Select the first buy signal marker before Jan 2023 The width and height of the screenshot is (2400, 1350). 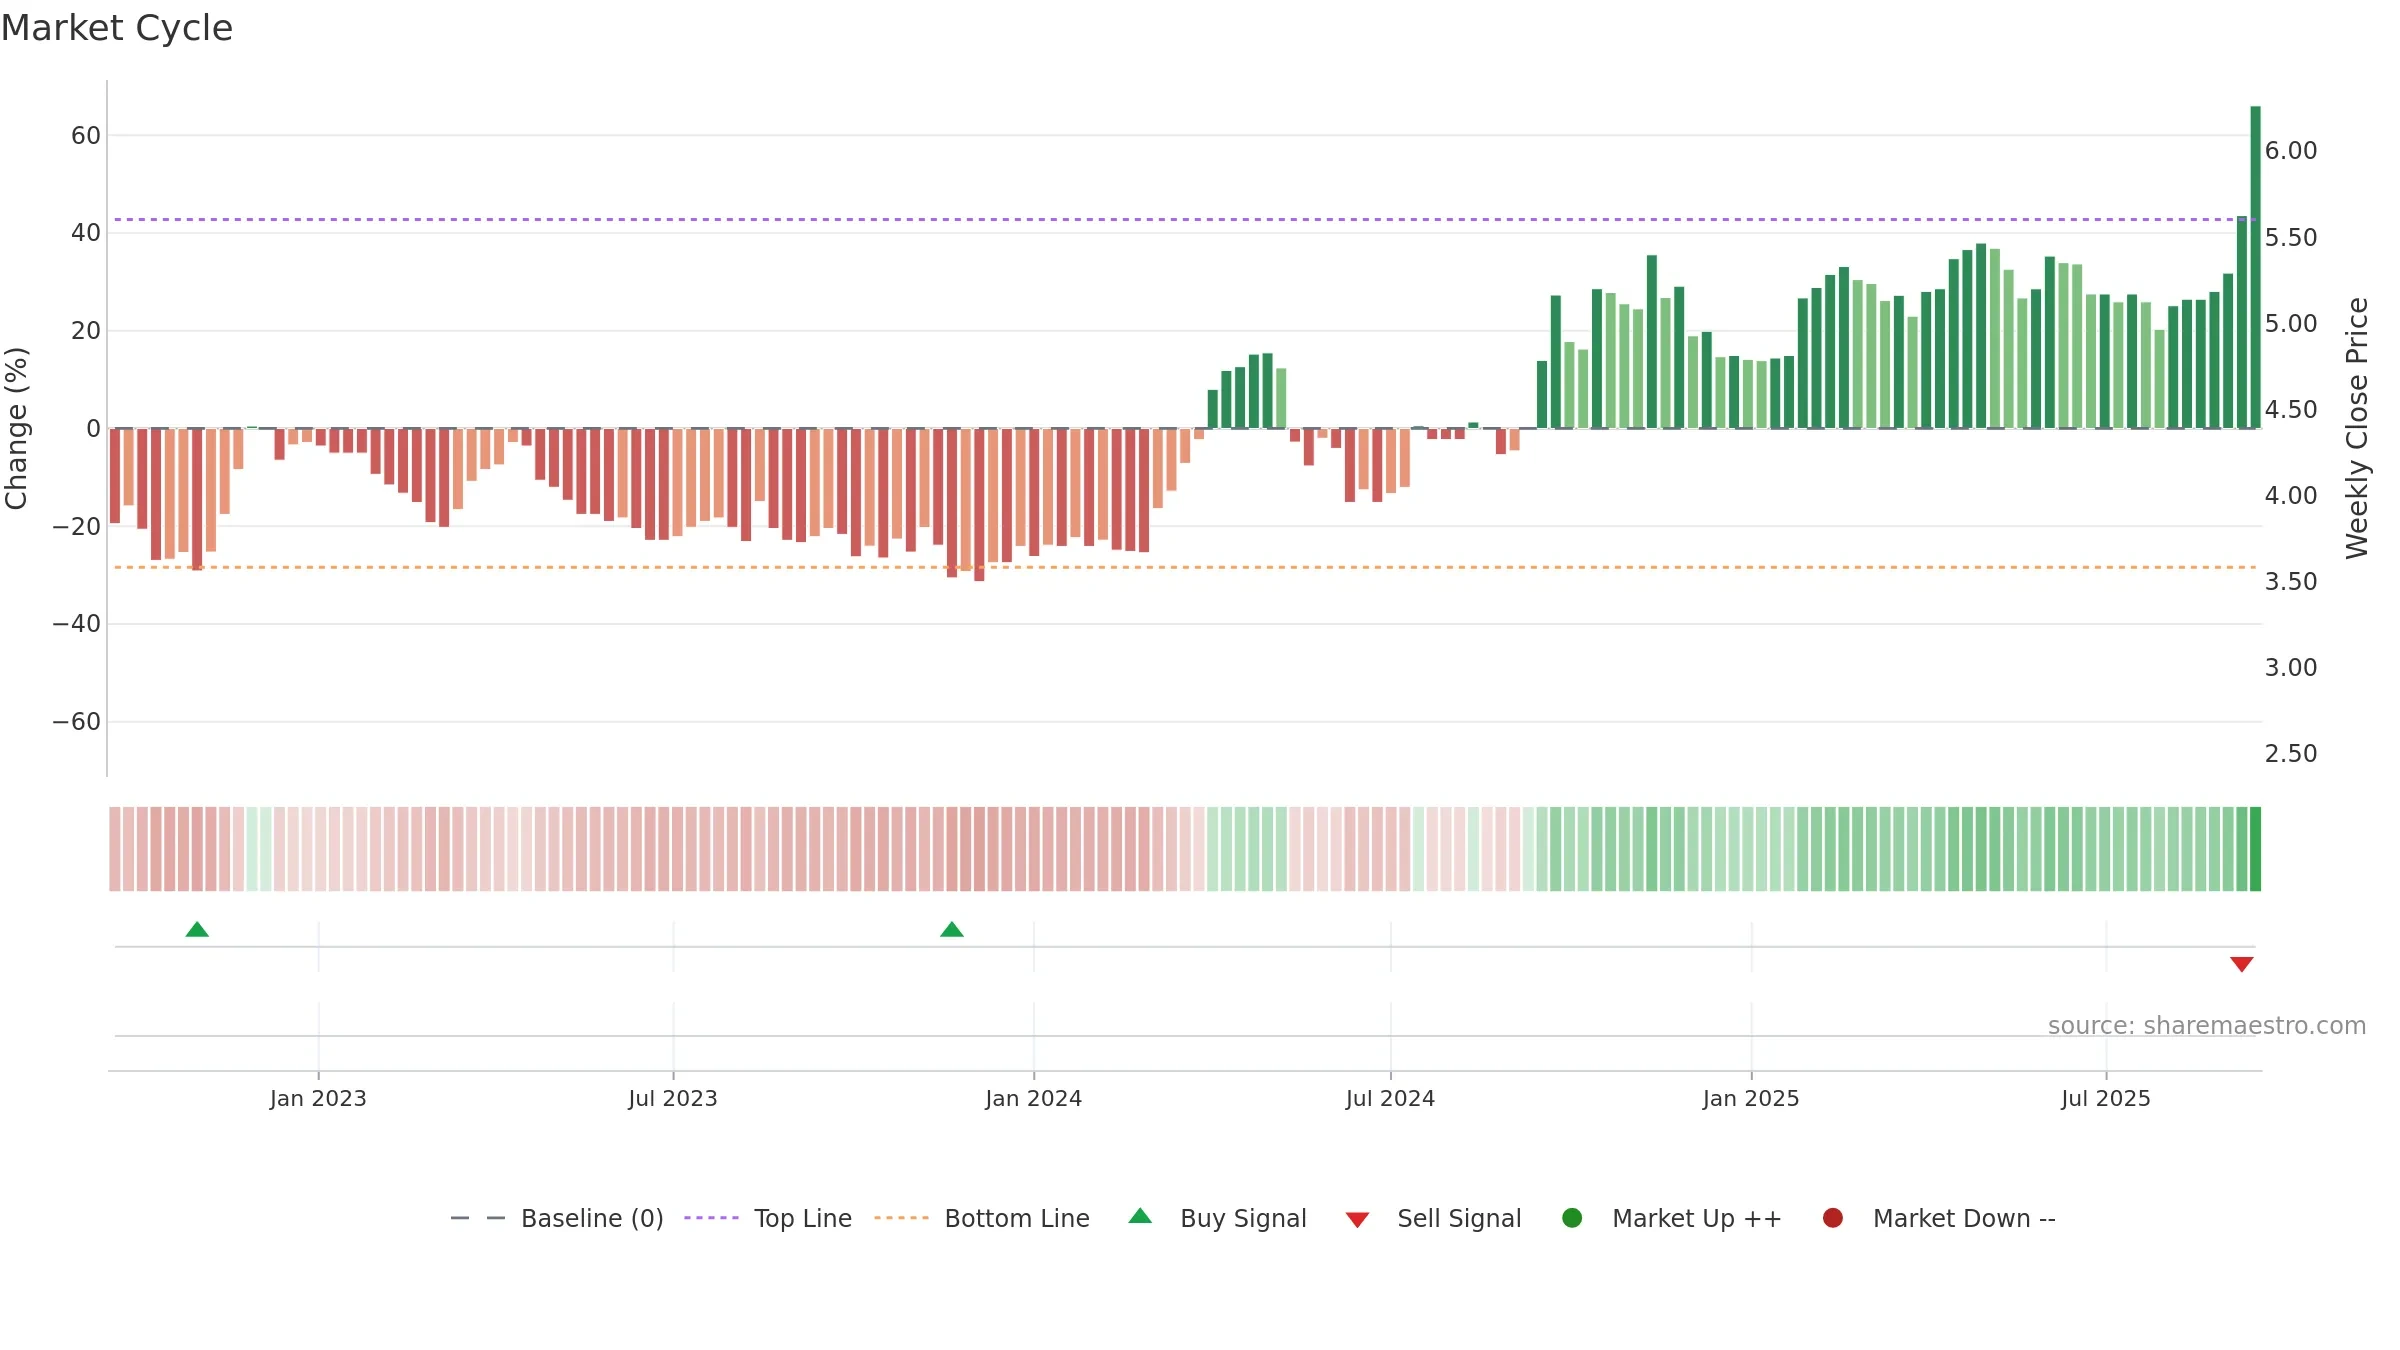click(x=197, y=930)
